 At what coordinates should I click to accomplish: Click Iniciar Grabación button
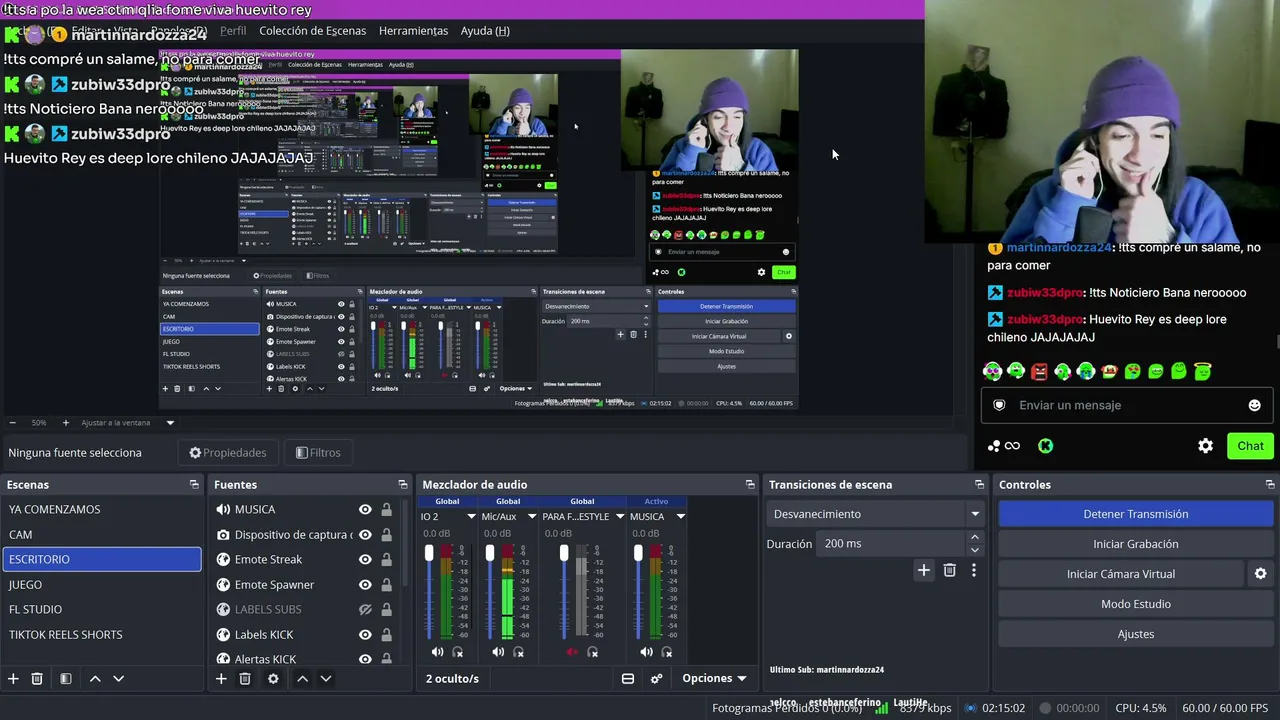coord(1135,544)
